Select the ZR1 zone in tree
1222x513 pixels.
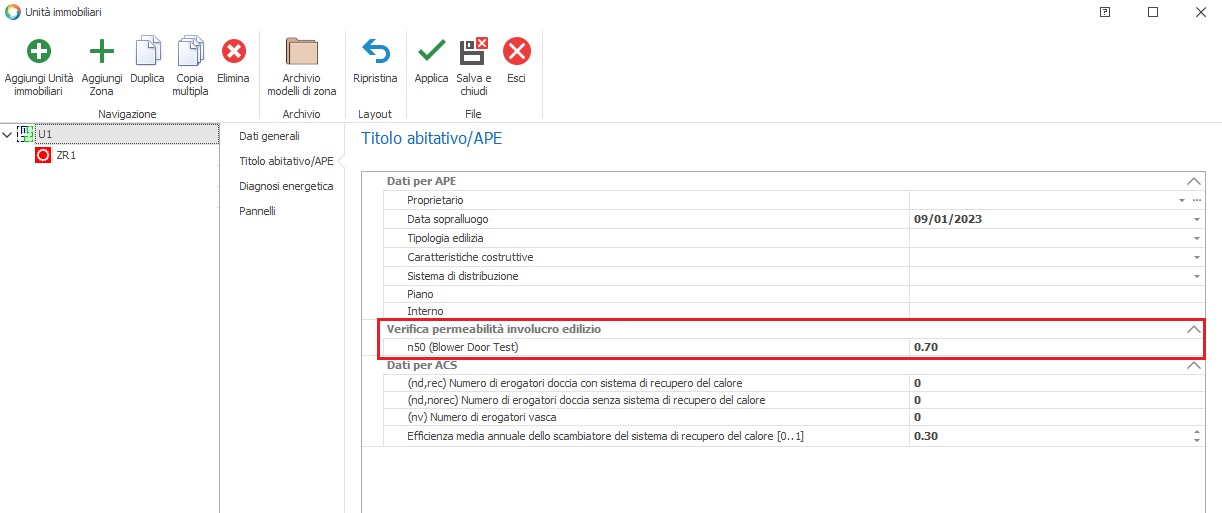point(66,155)
